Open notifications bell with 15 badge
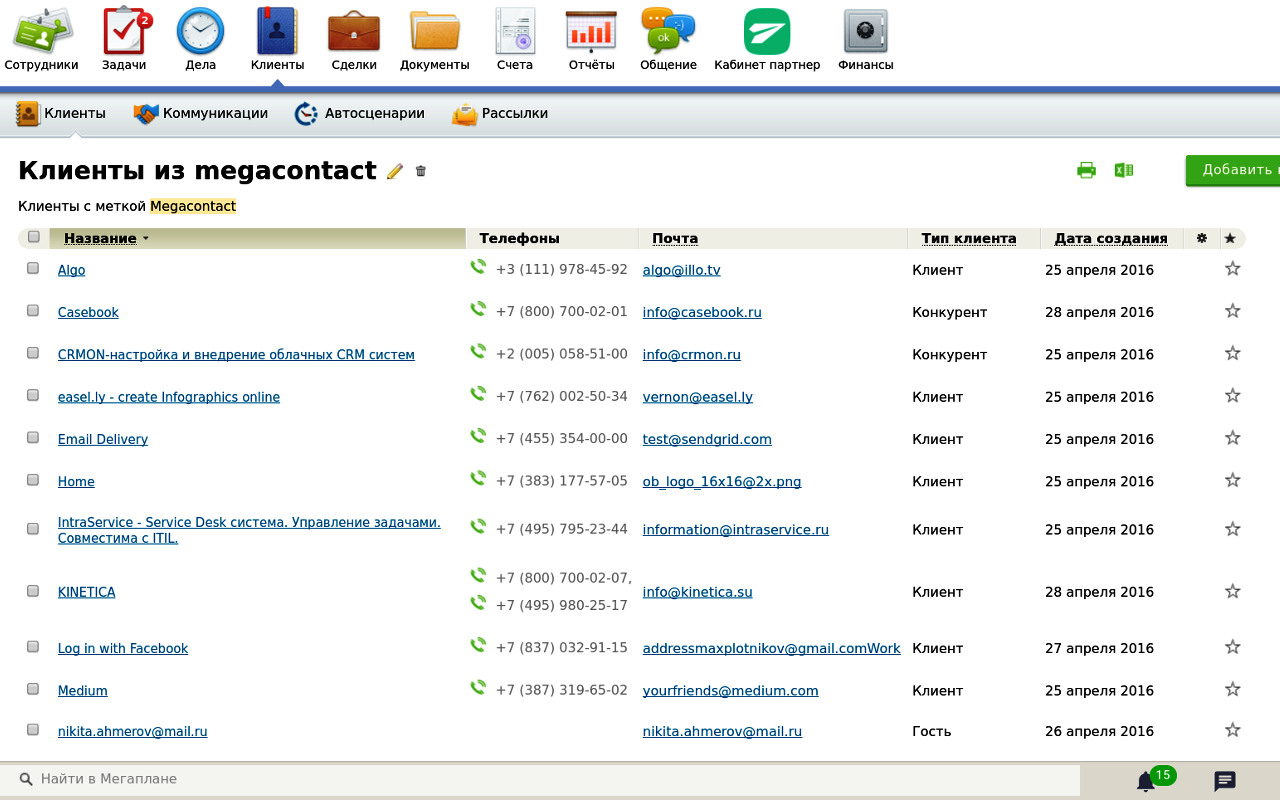Viewport: 1280px width, 800px height. pos(1146,781)
